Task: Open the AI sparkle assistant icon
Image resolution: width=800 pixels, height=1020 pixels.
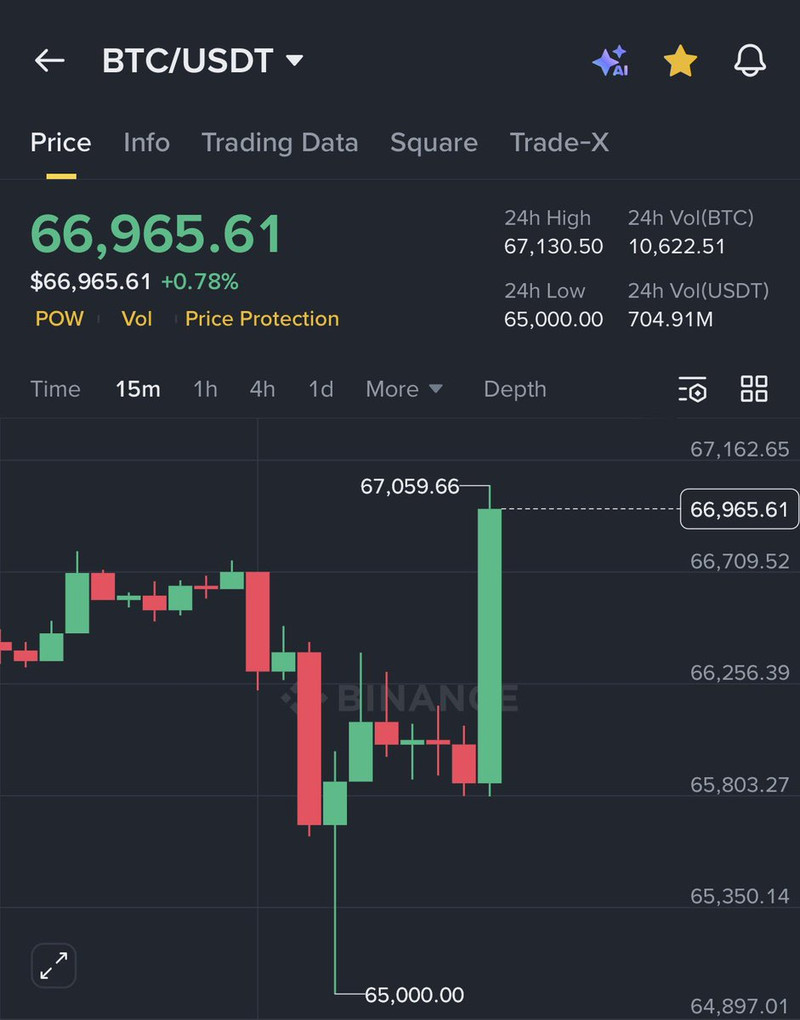Action: tap(610, 61)
